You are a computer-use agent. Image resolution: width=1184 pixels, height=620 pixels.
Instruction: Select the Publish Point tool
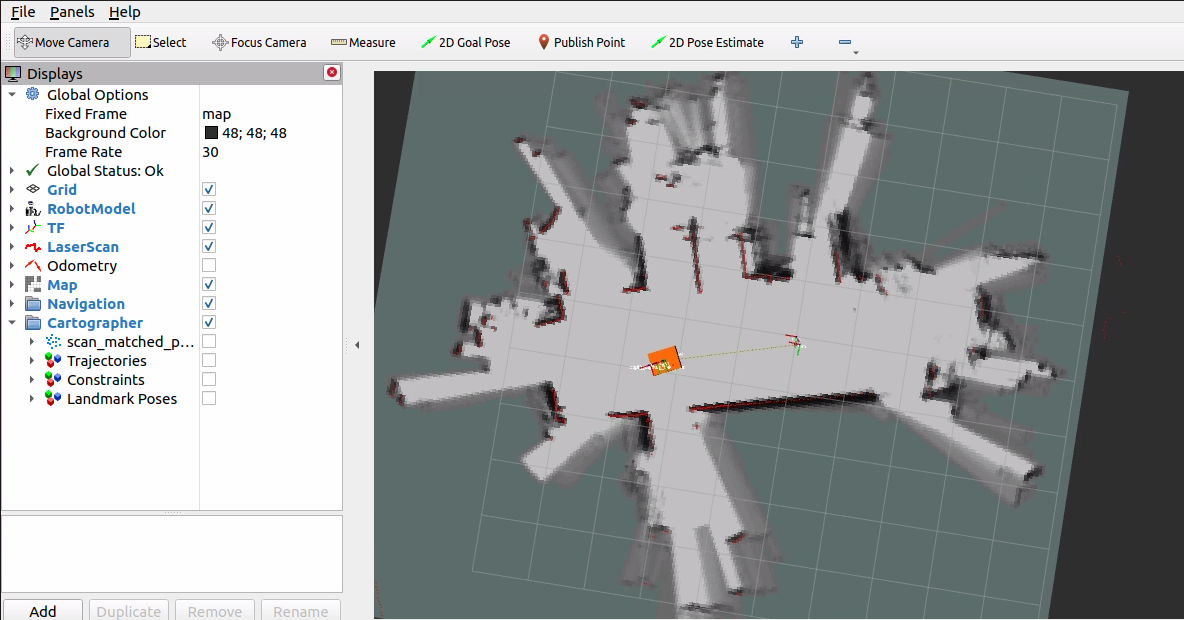click(x=581, y=42)
